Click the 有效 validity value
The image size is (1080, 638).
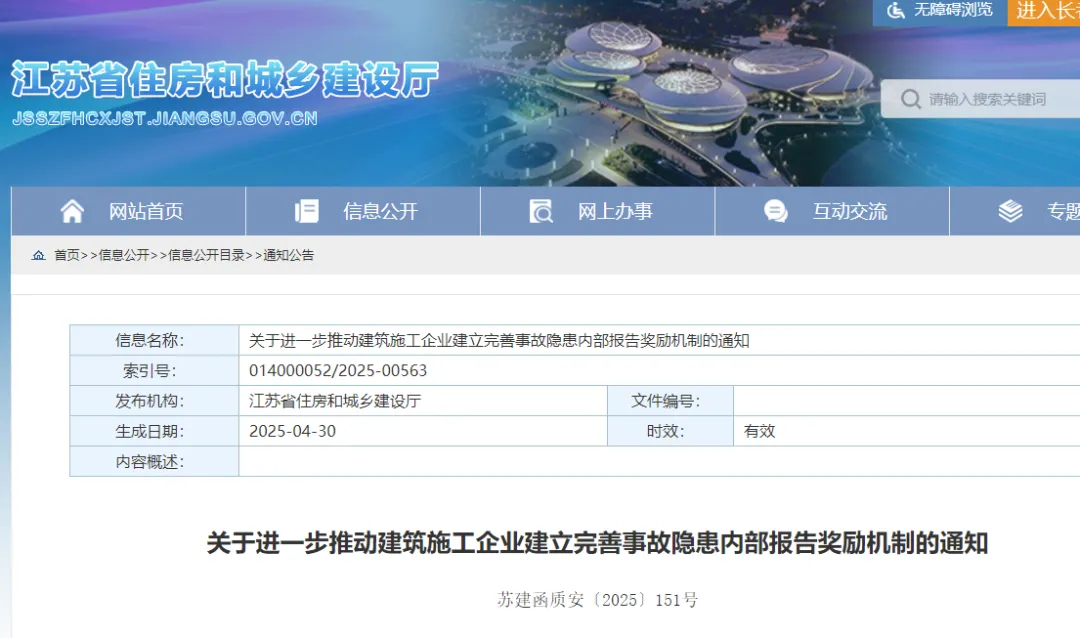click(759, 431)
